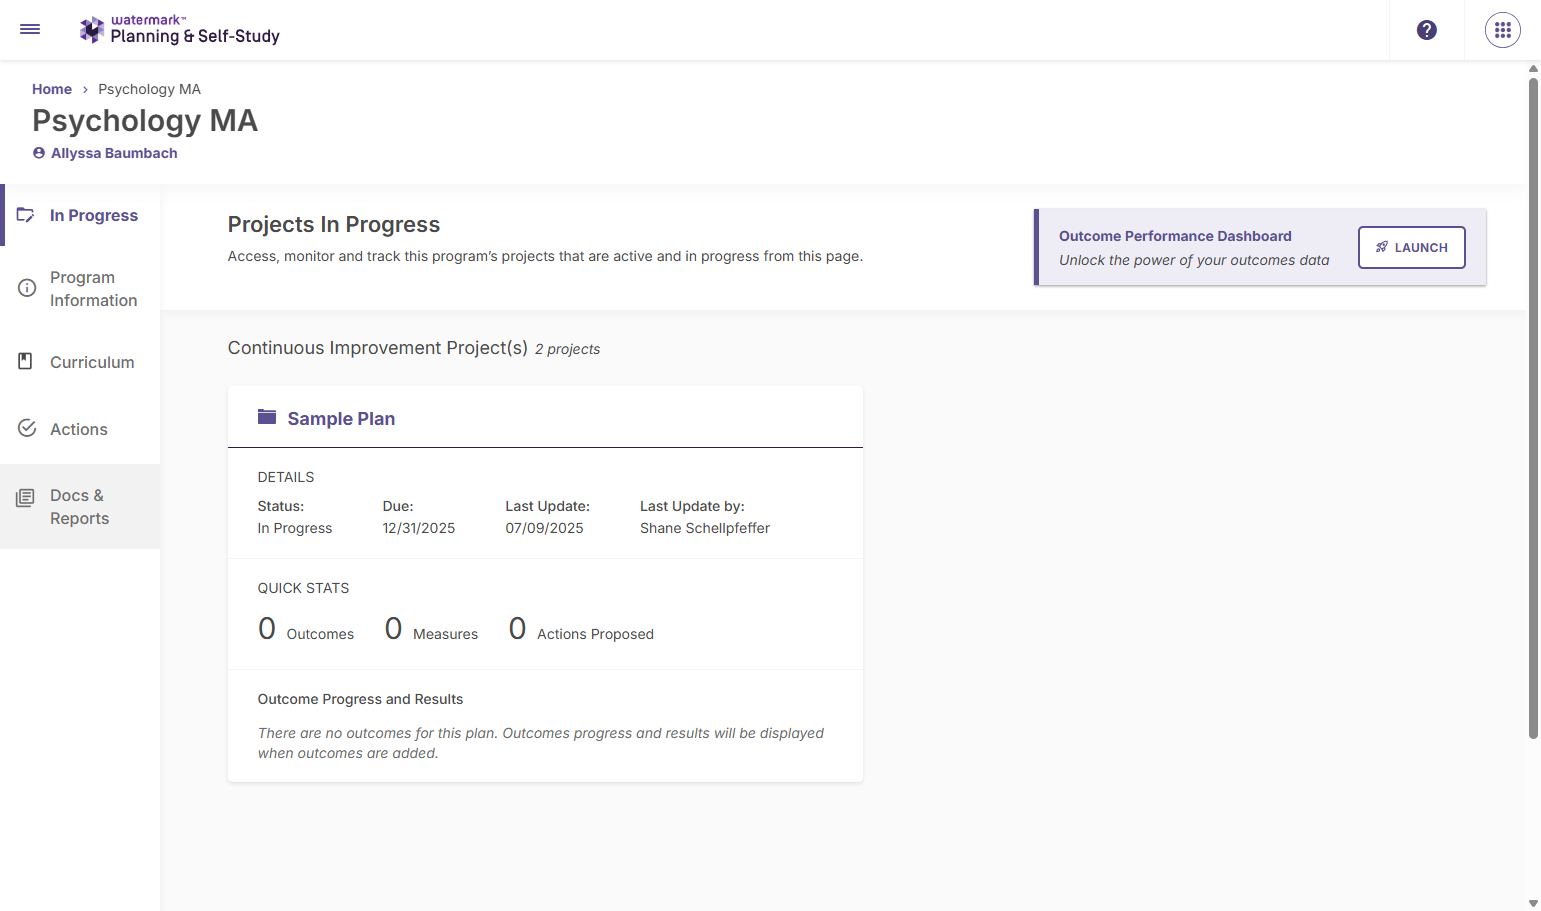Image resolution: width=1541 pixels, height=911 pixels.
Task: Follow the Home breadcrumb link
Action: [52, 89]
